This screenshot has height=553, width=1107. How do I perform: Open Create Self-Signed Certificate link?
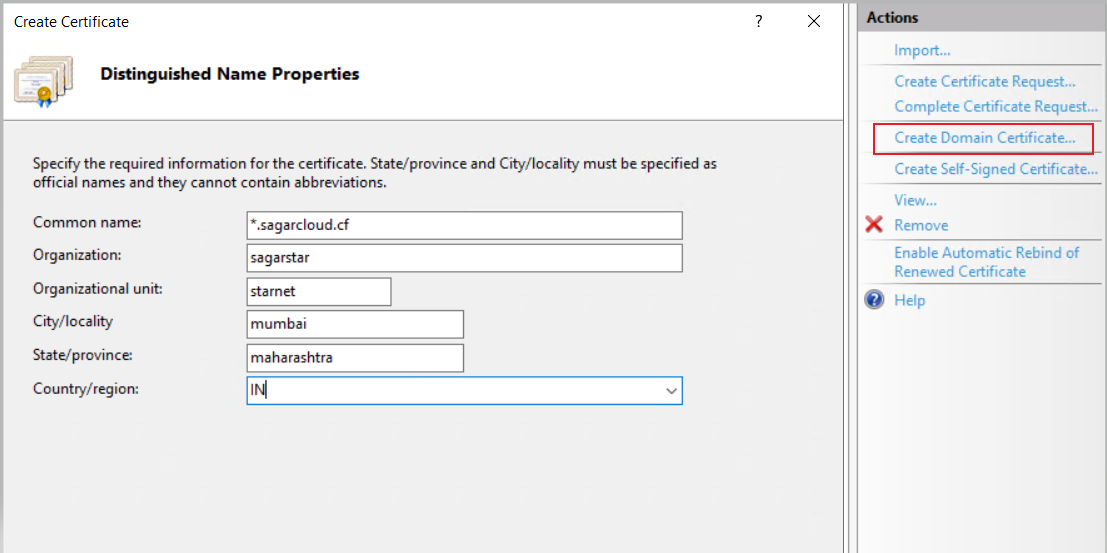pyautogui.click(x=995, y=169)
